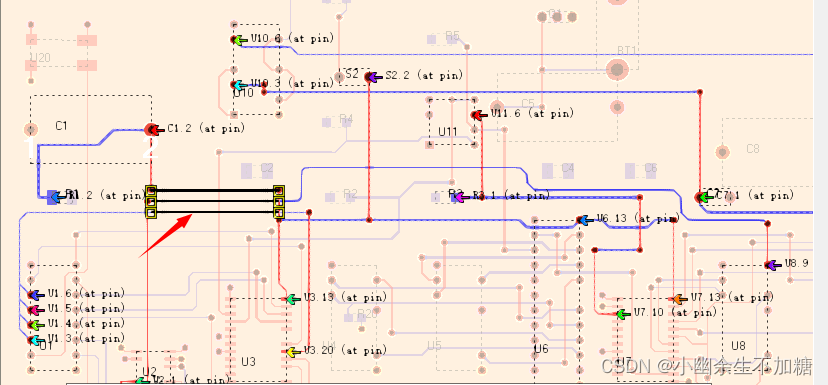Select the U8 component label
The width and height of the screenshot is (828, 385).
(738, 346)
